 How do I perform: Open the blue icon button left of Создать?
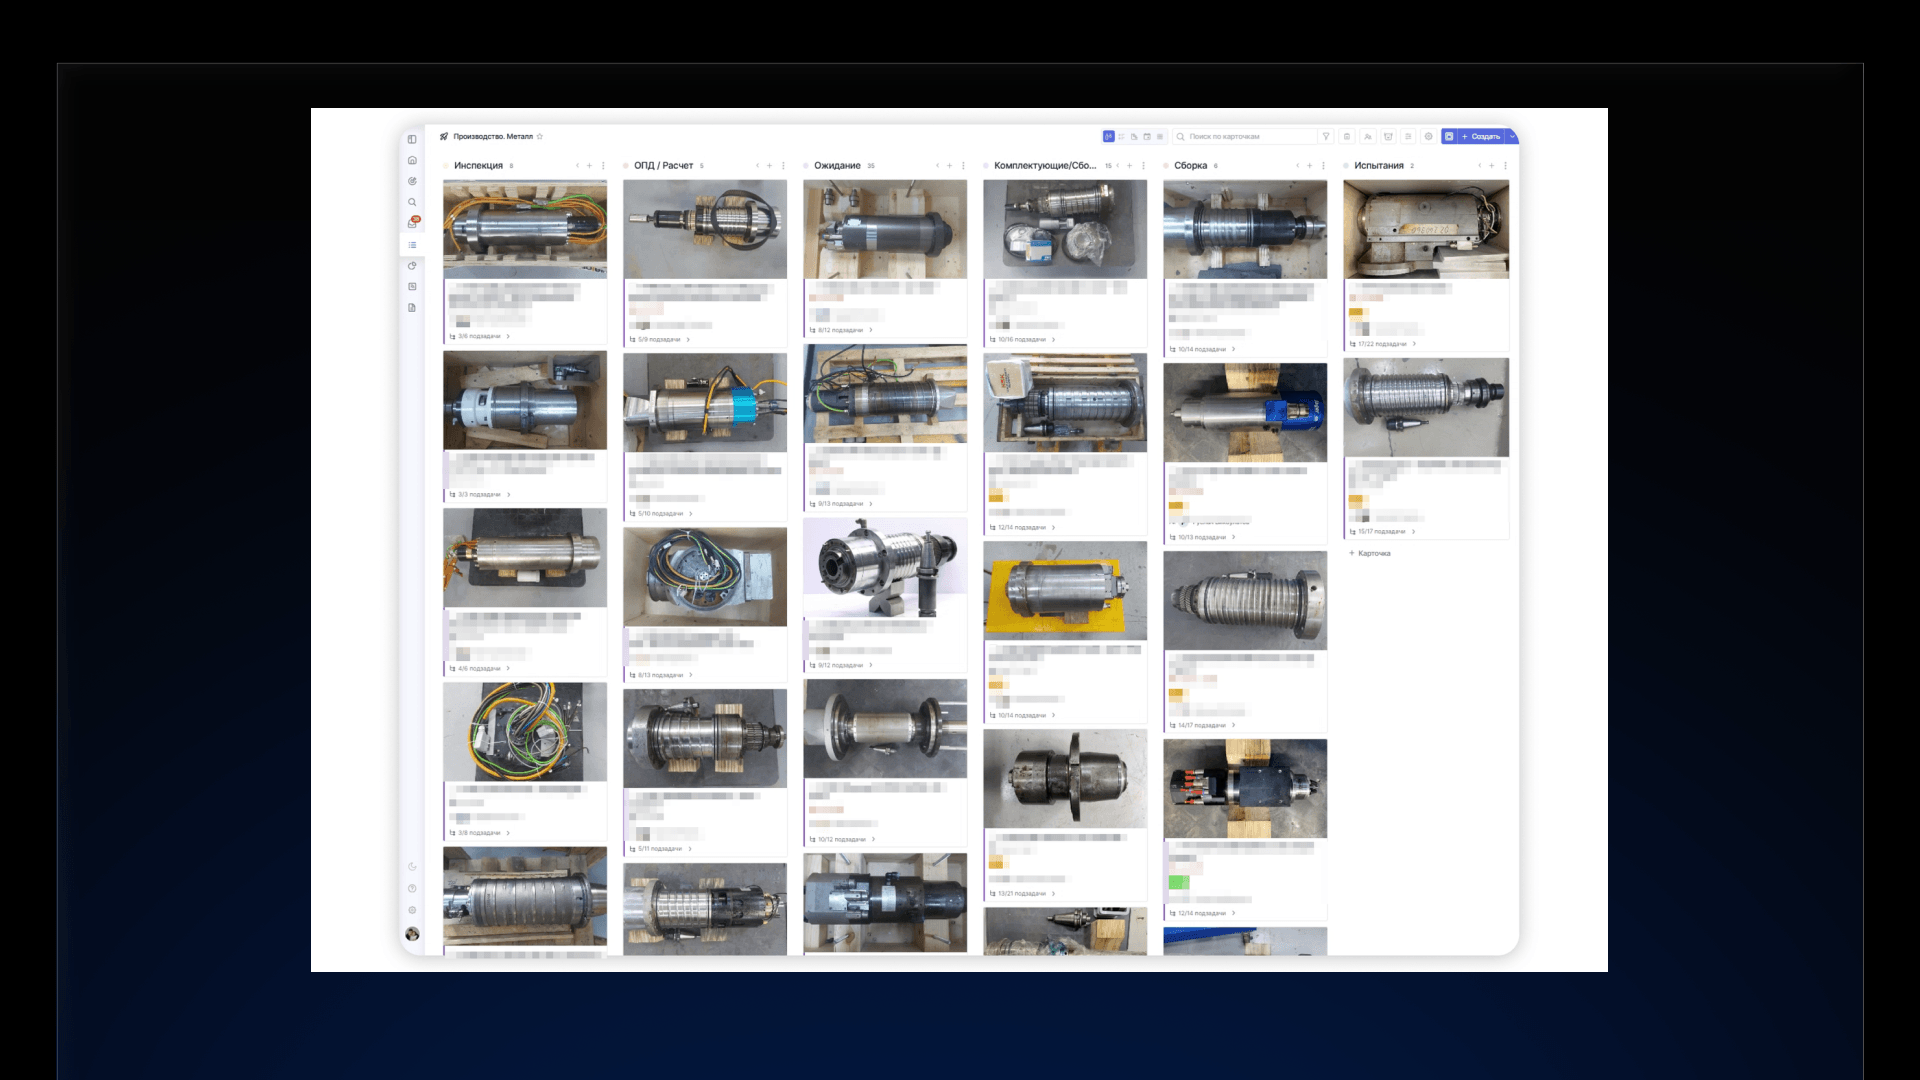coord(1449,136)
